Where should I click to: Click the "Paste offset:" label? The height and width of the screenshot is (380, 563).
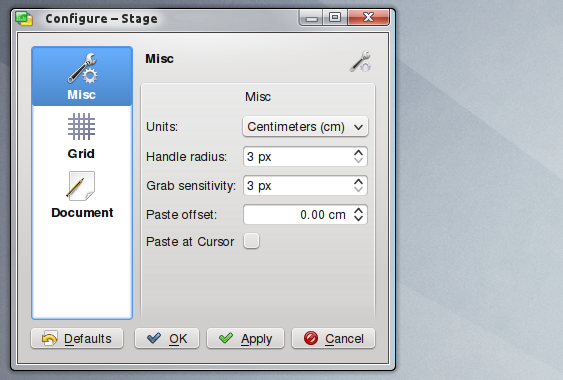pos(181,215)
